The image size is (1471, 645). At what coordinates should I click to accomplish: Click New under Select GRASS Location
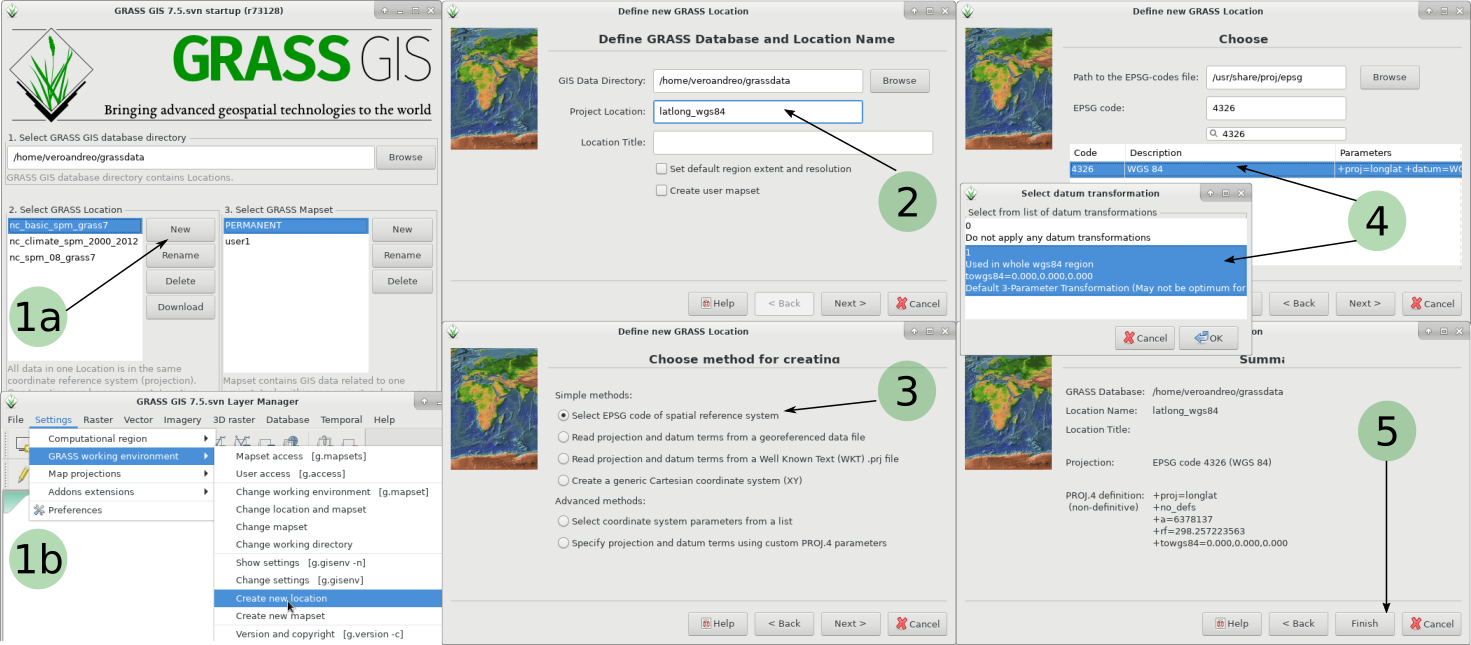[x=180, y=229]
